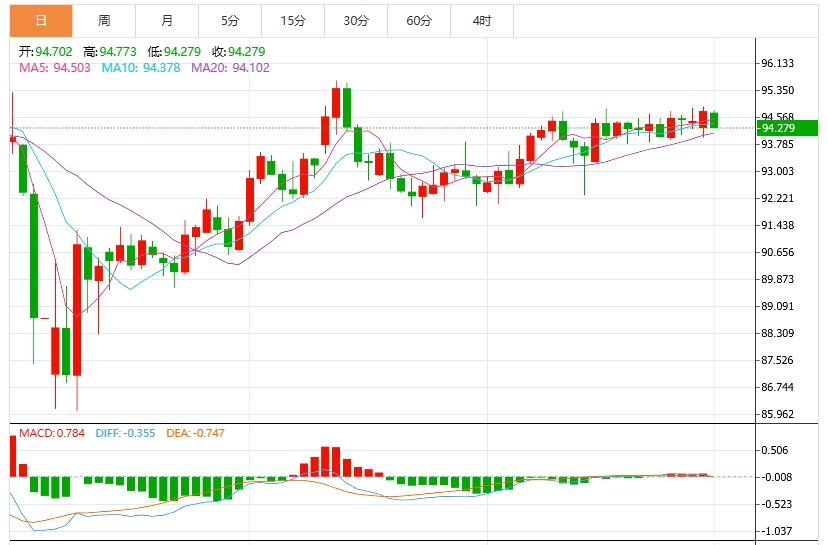Viewport: 828px width, 545px height.
Task: Click the high price 94.773 value
Action: (x=118, y=52)
